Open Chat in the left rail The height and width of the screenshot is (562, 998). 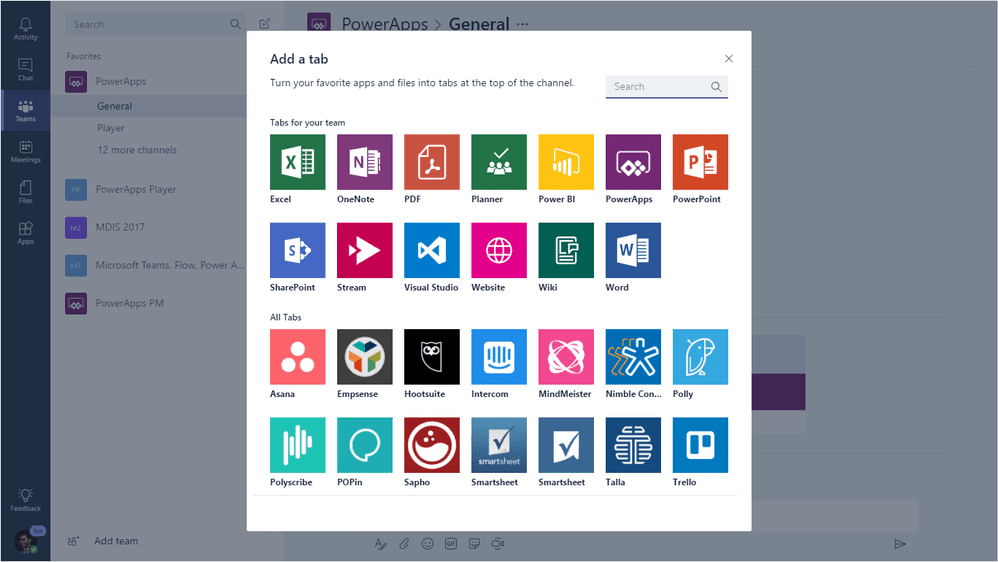click(25, 69)
